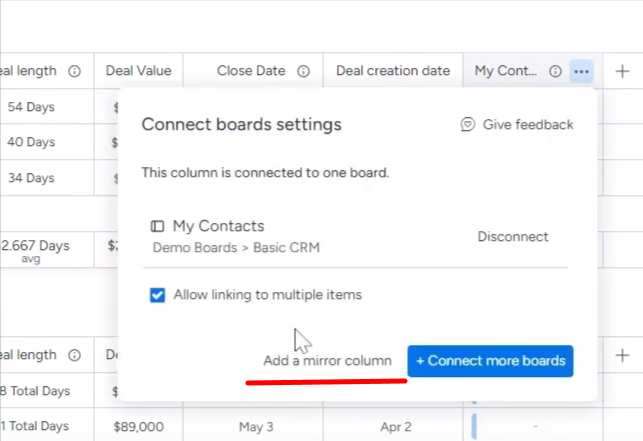Click the Connect boards settings heading
The image size is (643, 441).
pyautogui.click(x=242, y=124)
